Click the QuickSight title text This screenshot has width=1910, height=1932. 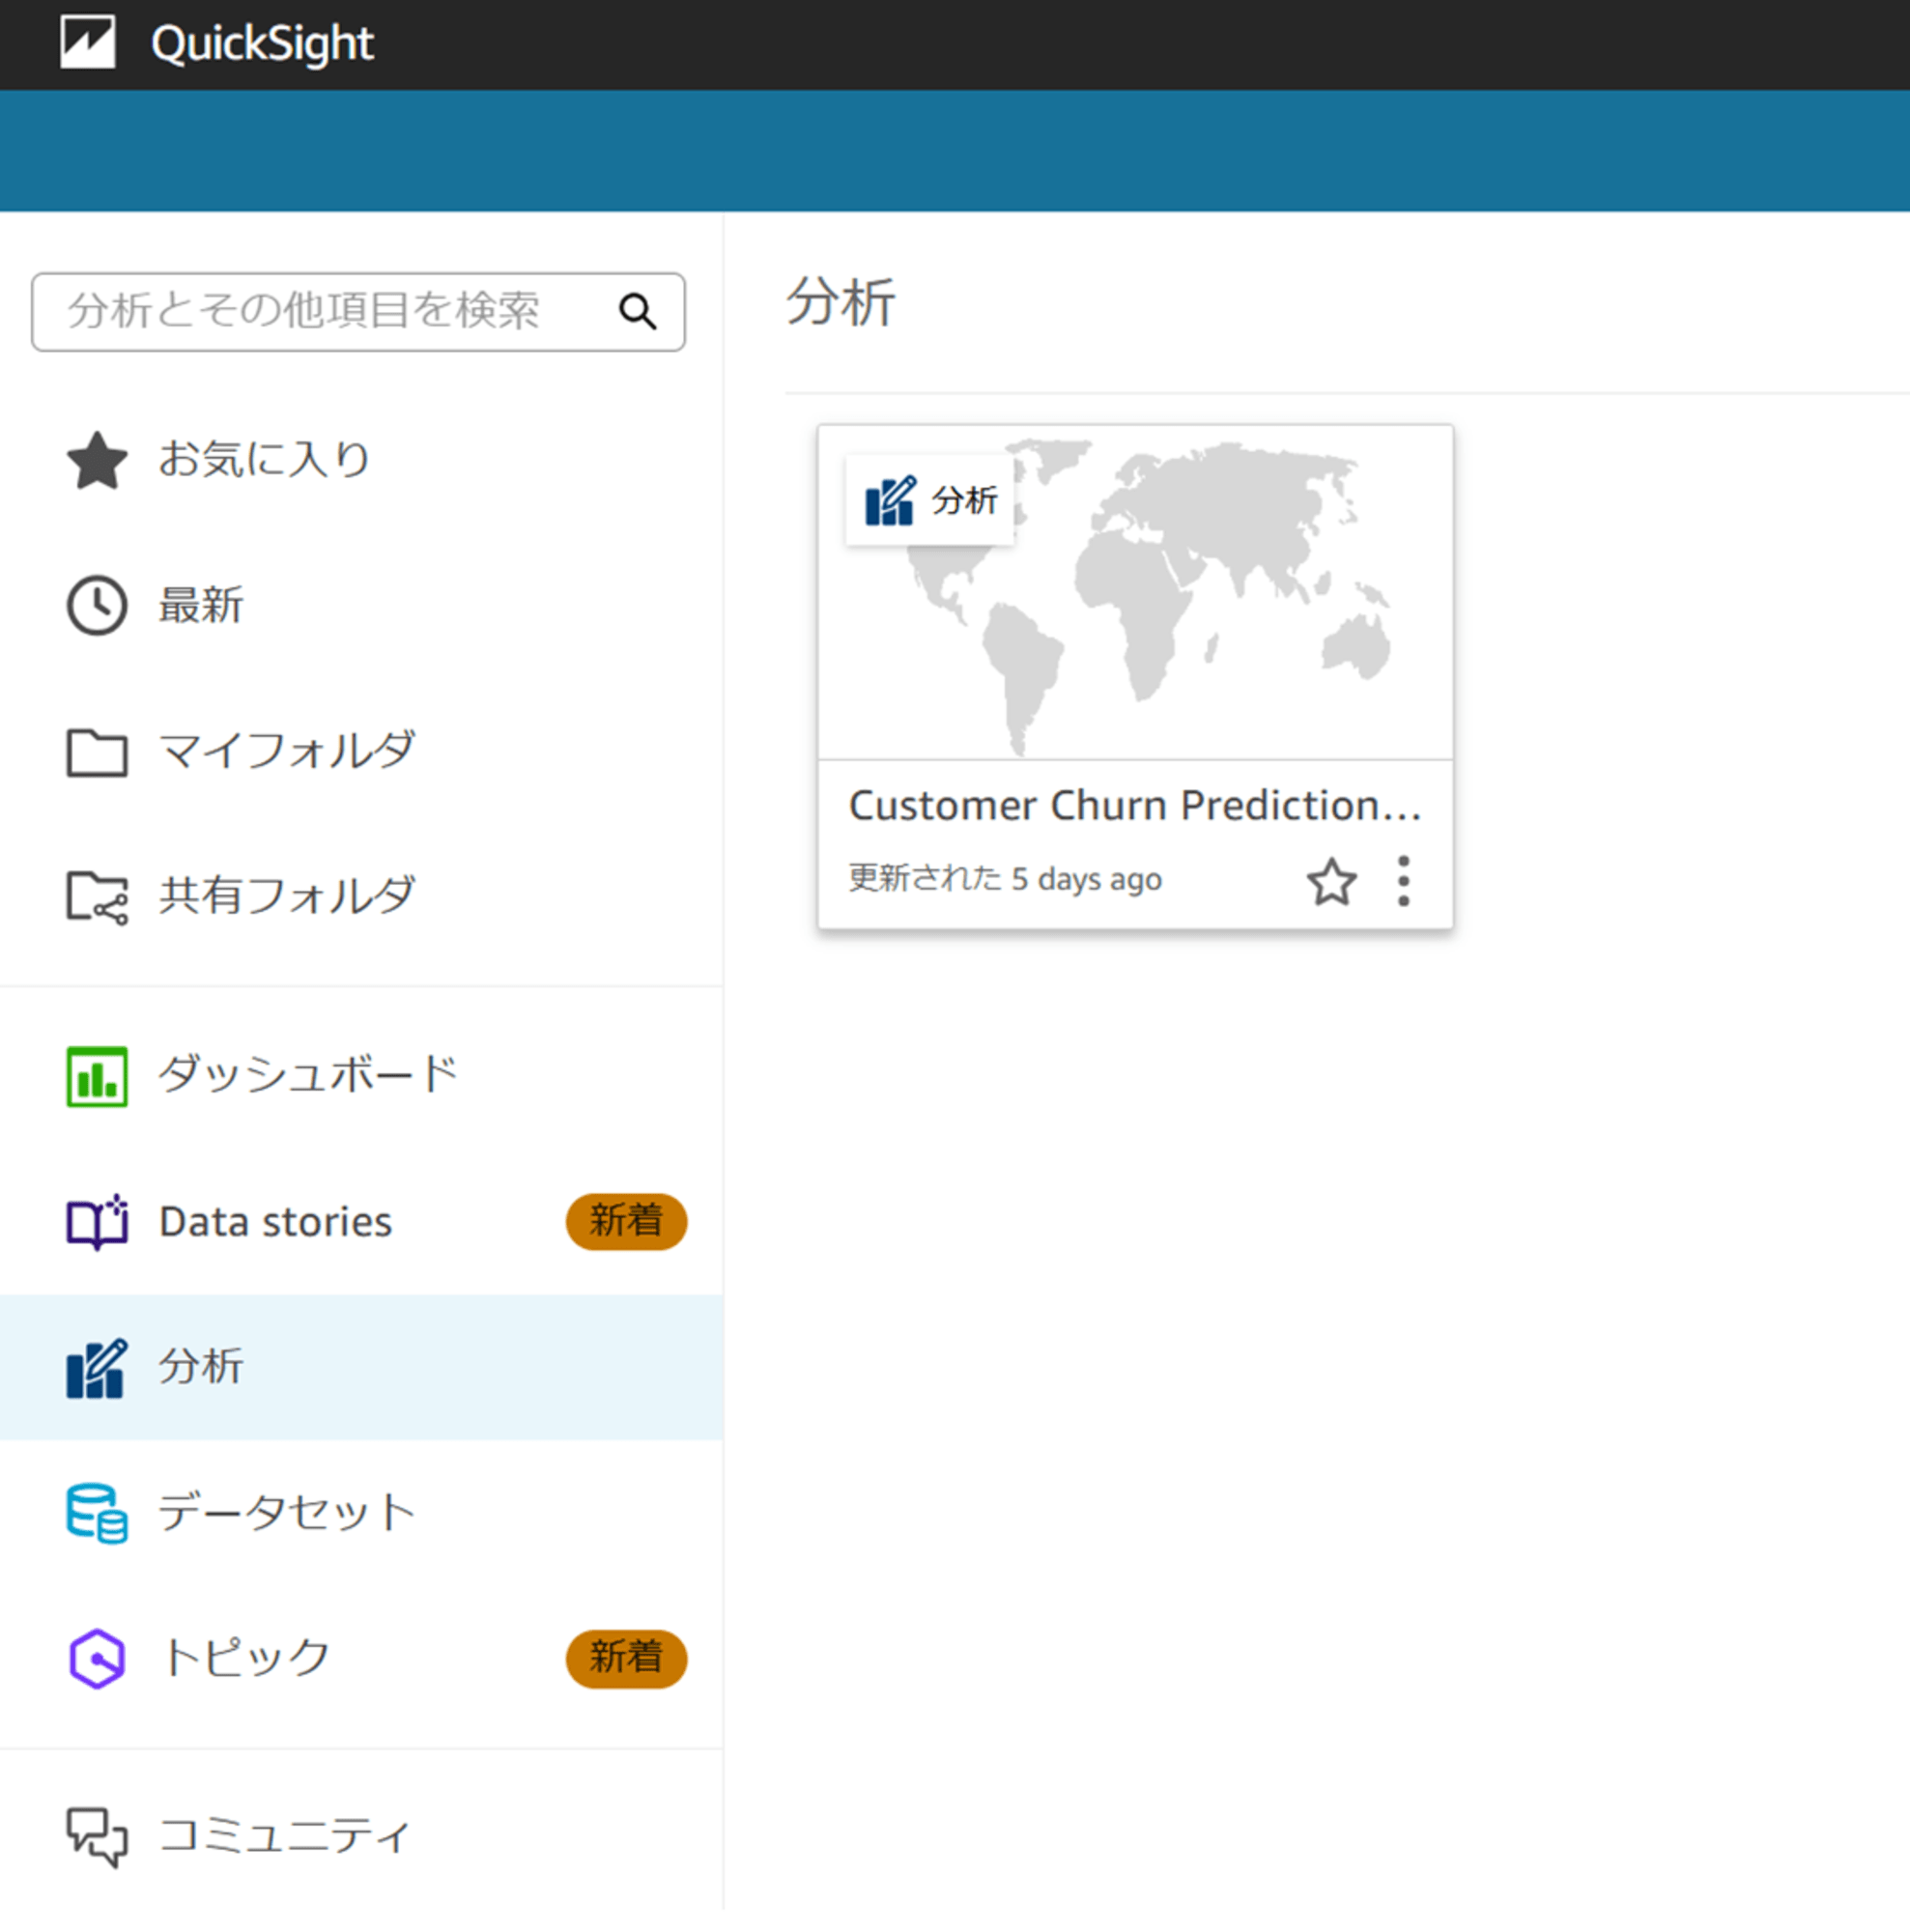click(262, 44)
